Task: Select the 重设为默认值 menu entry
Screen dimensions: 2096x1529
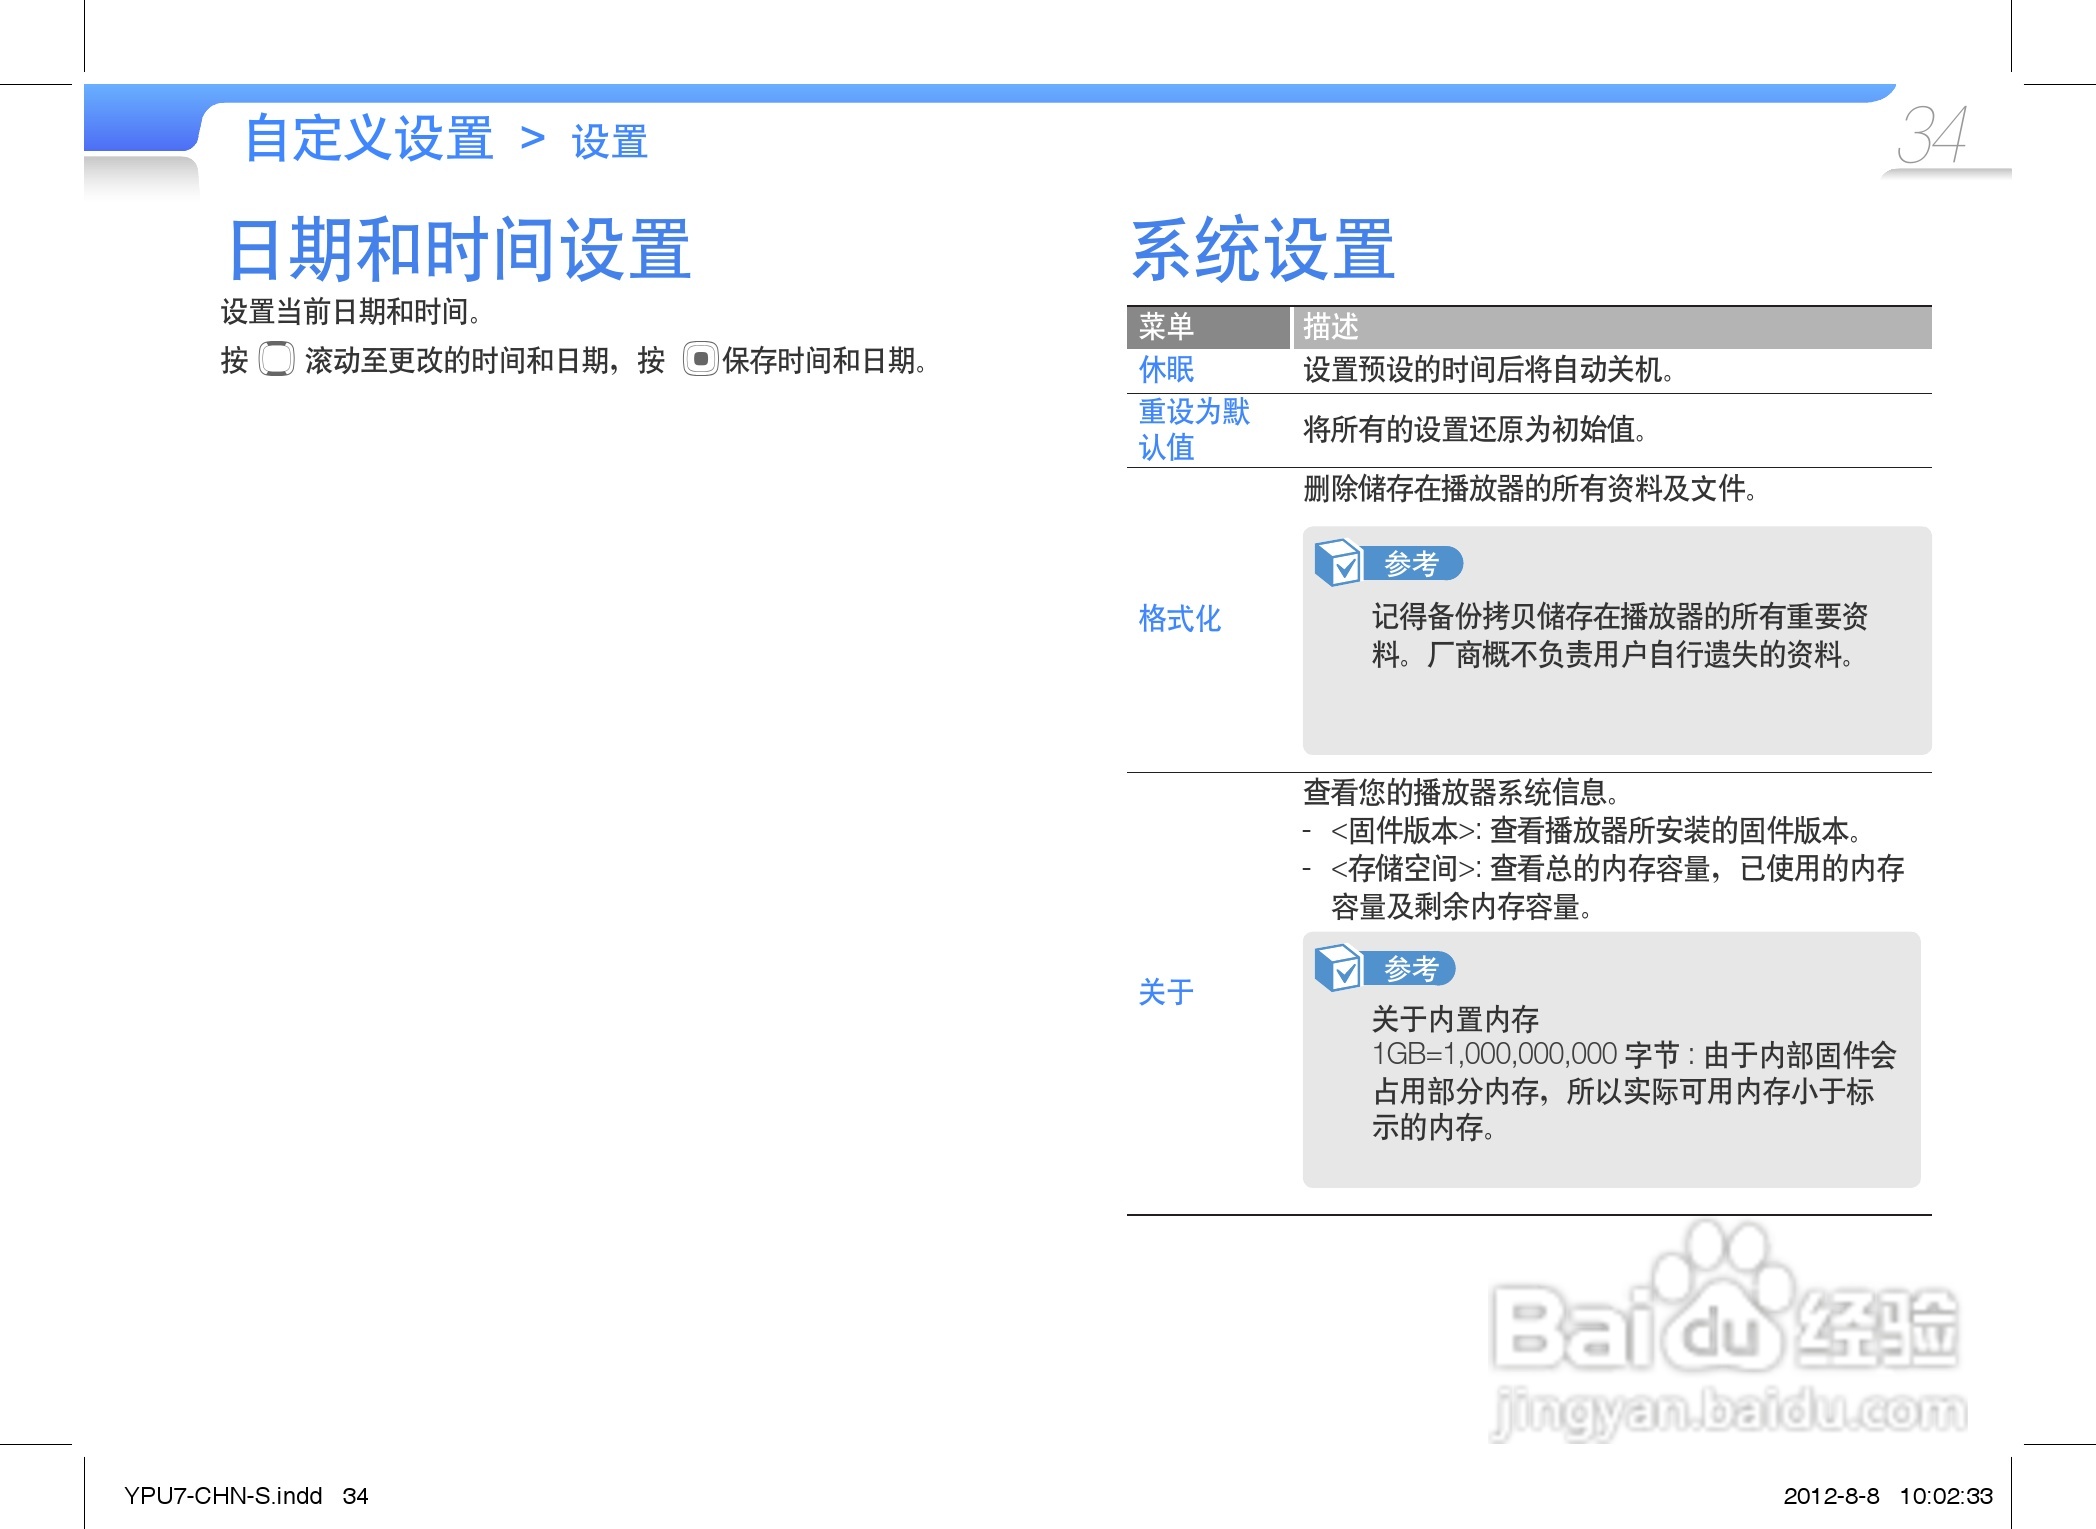Action: (x=1193, y=429)
